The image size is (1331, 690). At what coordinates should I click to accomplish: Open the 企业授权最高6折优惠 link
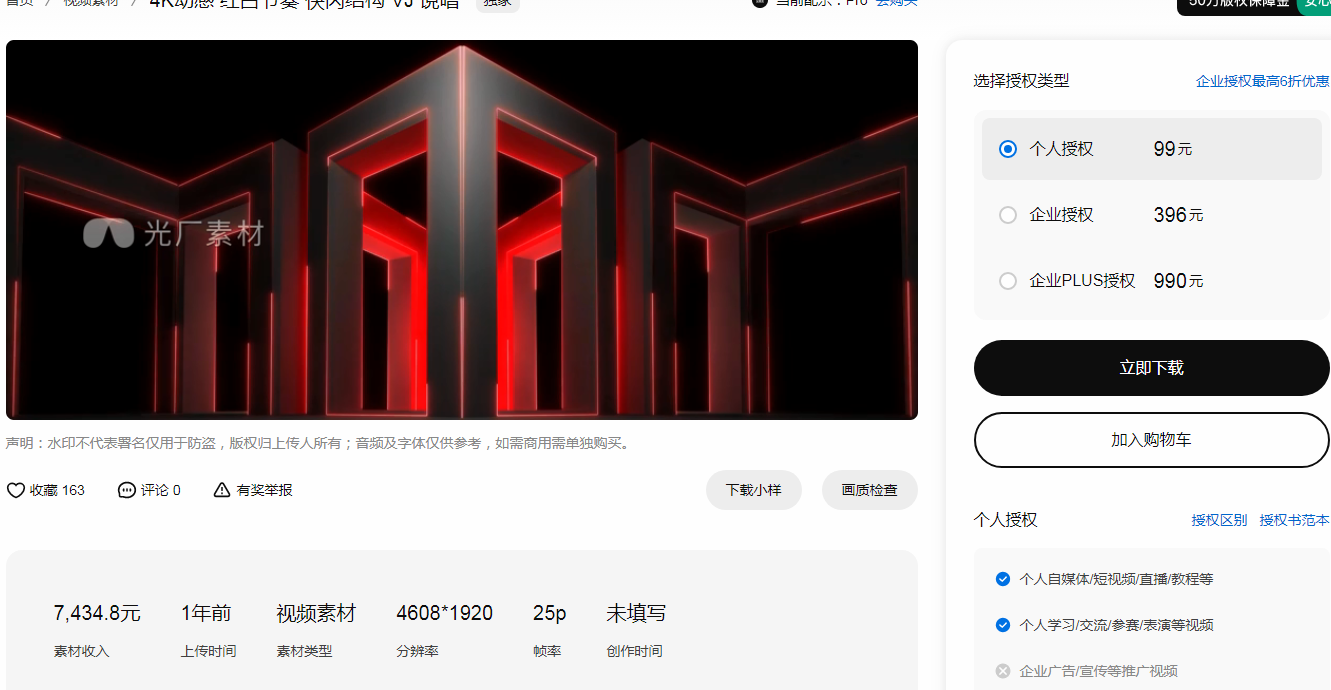tap(1262, 81)
